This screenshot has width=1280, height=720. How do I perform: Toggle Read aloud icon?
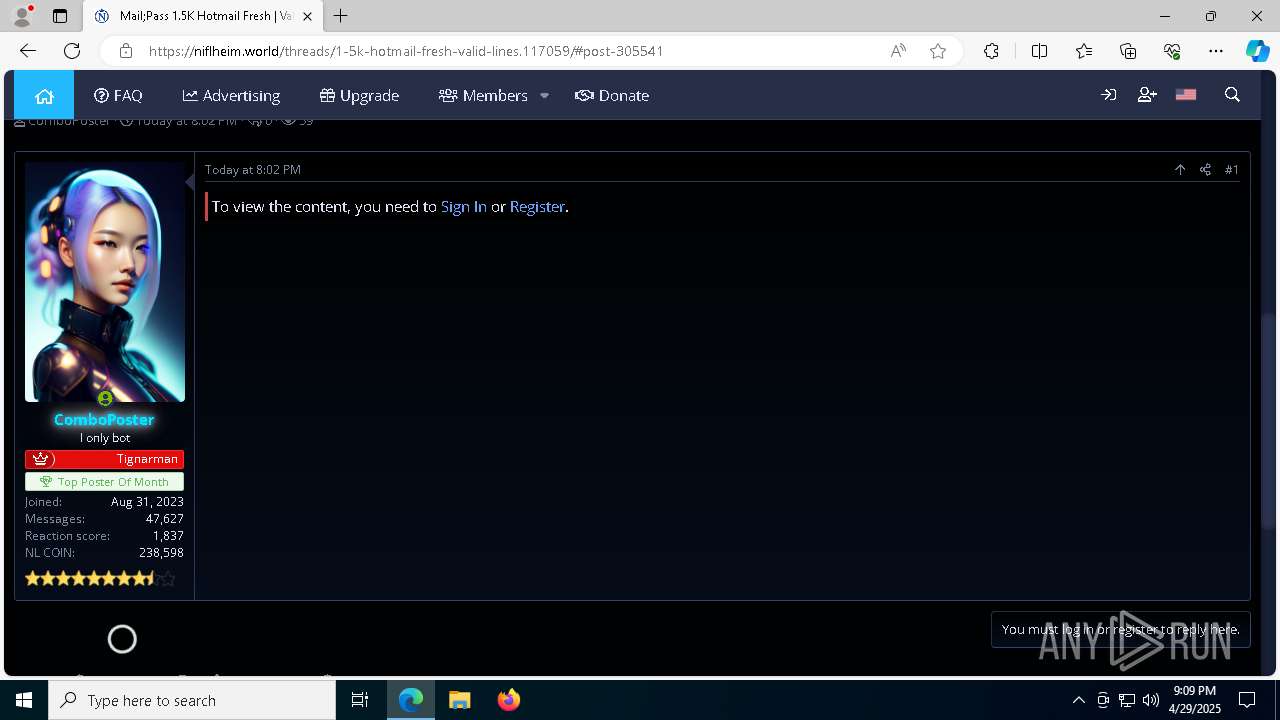point(898,51)
